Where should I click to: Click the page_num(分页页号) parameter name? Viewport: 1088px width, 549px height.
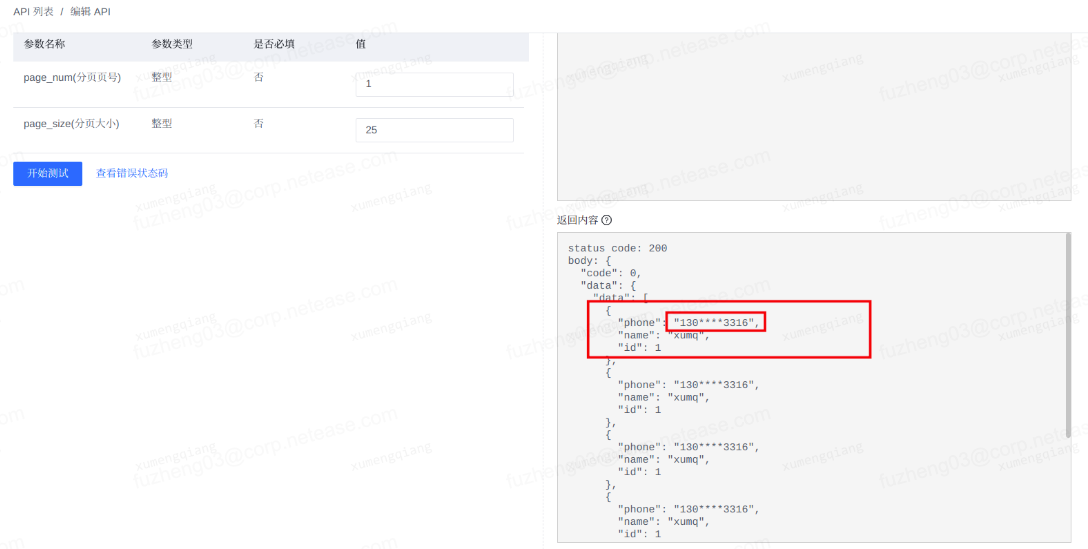point(72,78)
